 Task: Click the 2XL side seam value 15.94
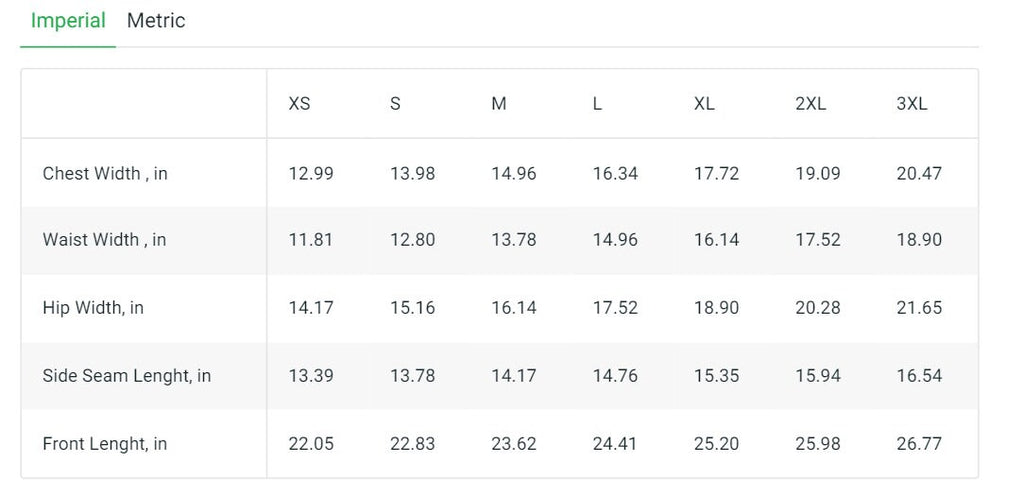coord(818,376)
